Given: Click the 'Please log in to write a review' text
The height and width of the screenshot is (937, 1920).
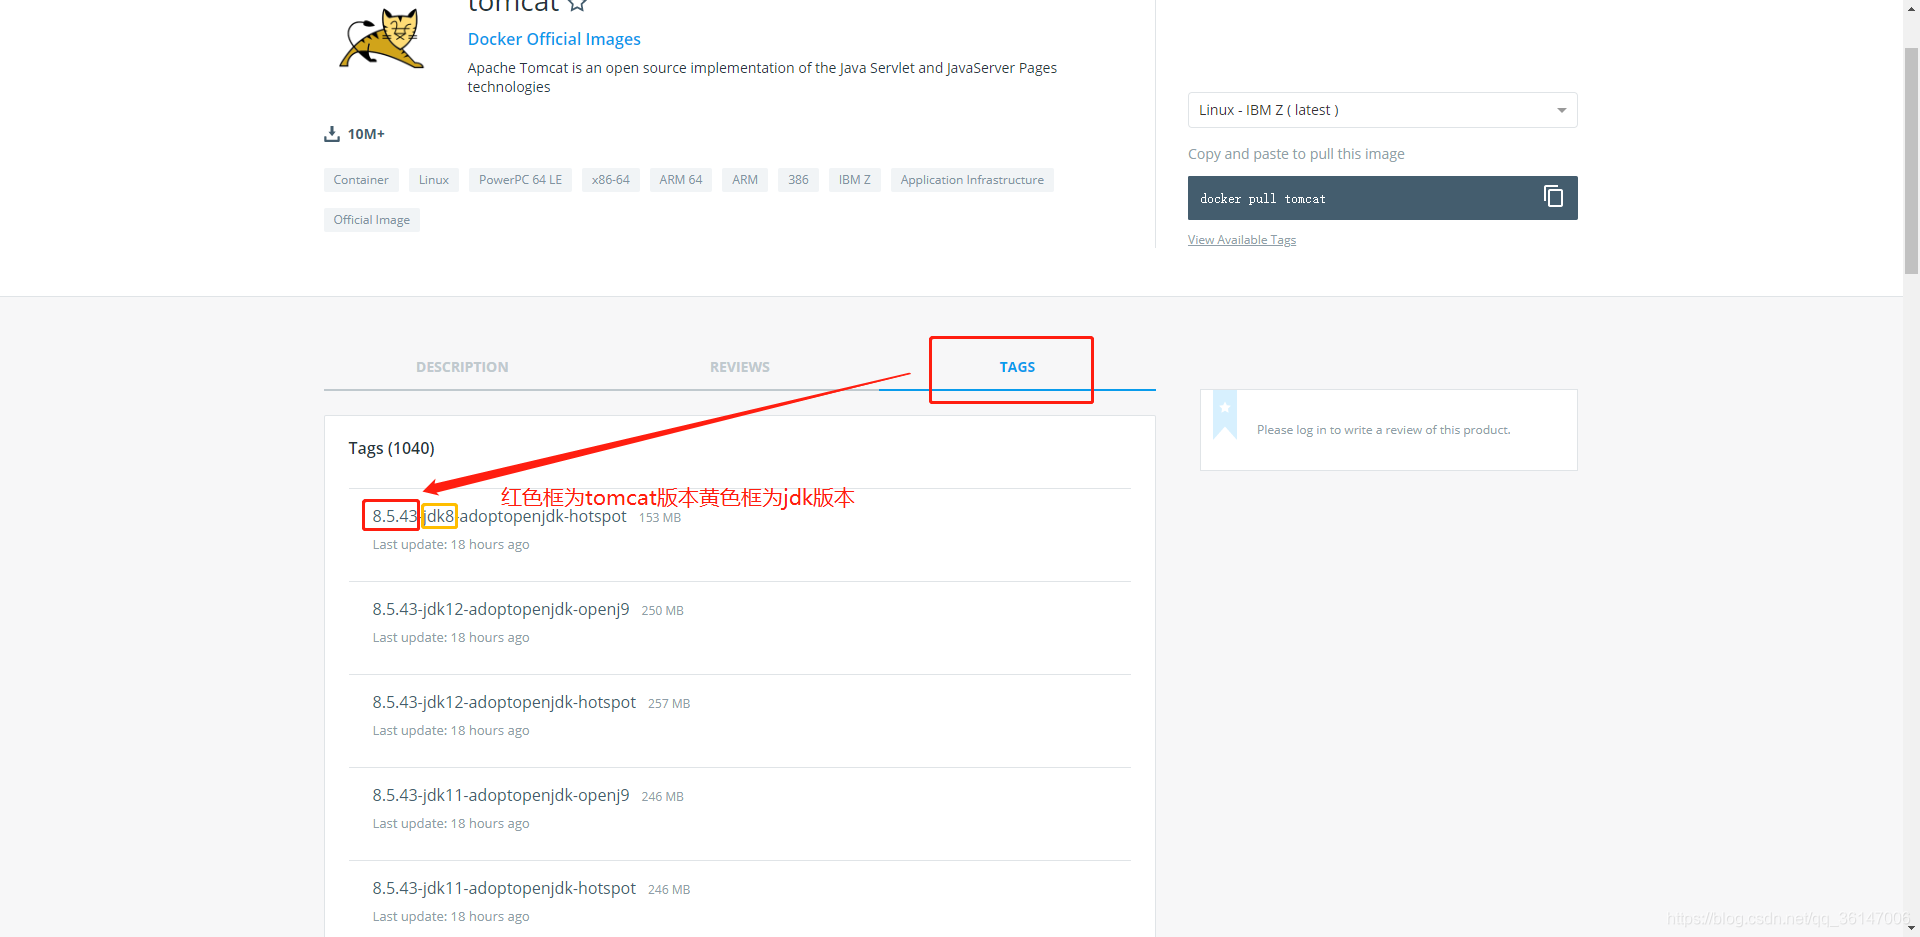Looking at the screenshot, I should coord(1383,430).
